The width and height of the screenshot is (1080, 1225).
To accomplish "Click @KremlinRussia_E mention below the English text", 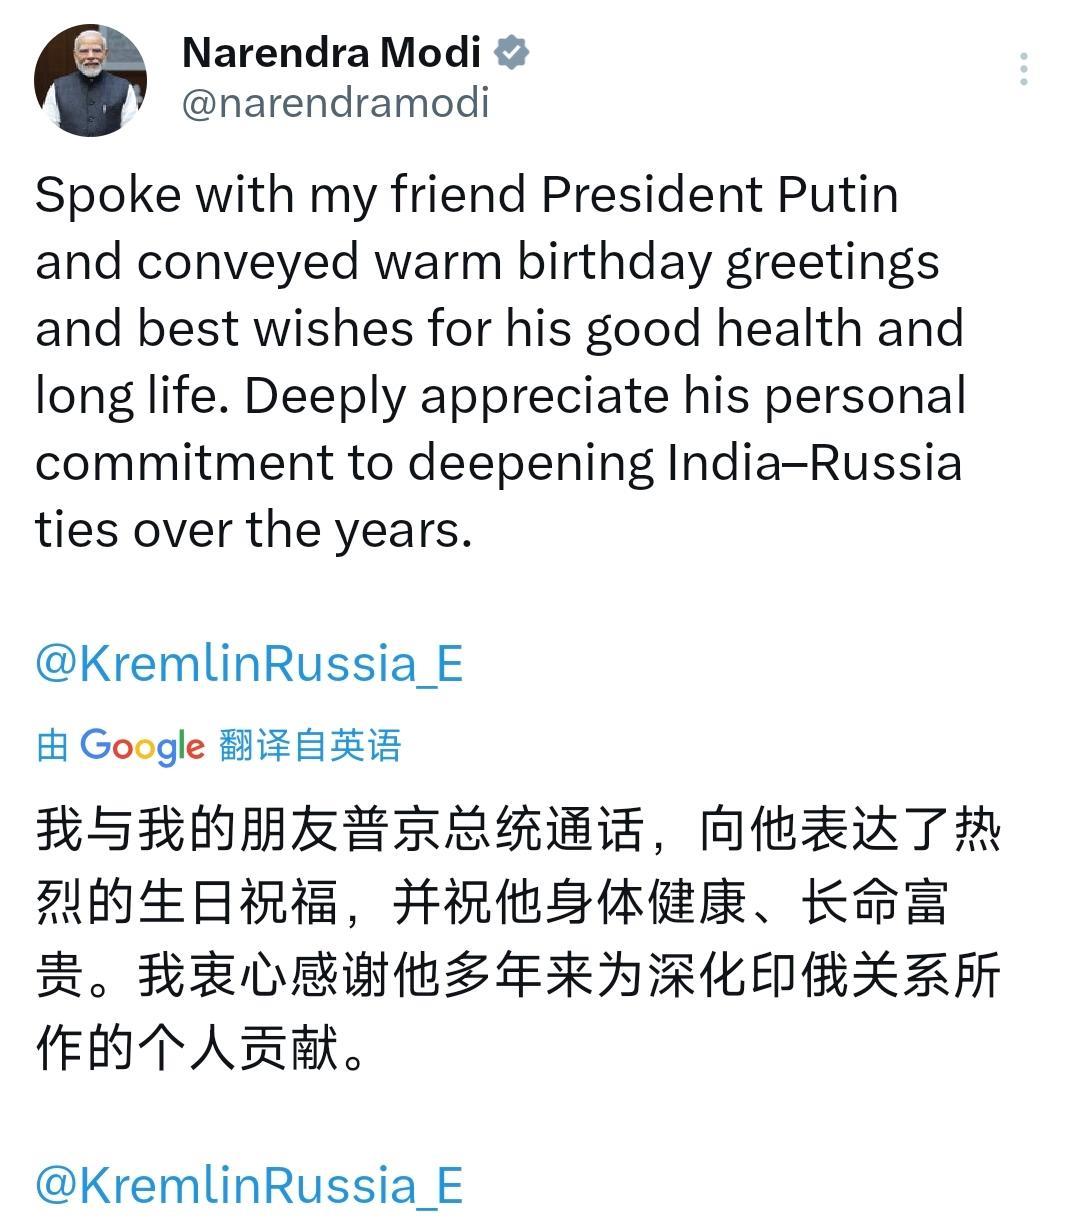I will click(249, 663).
